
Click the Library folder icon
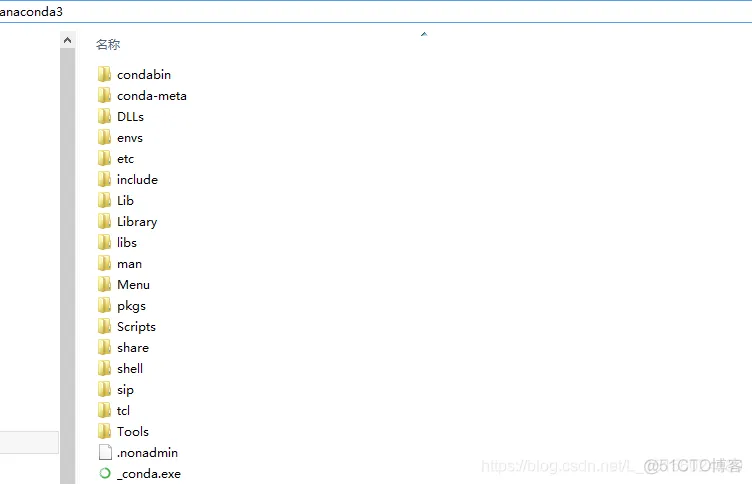(104, 222)
